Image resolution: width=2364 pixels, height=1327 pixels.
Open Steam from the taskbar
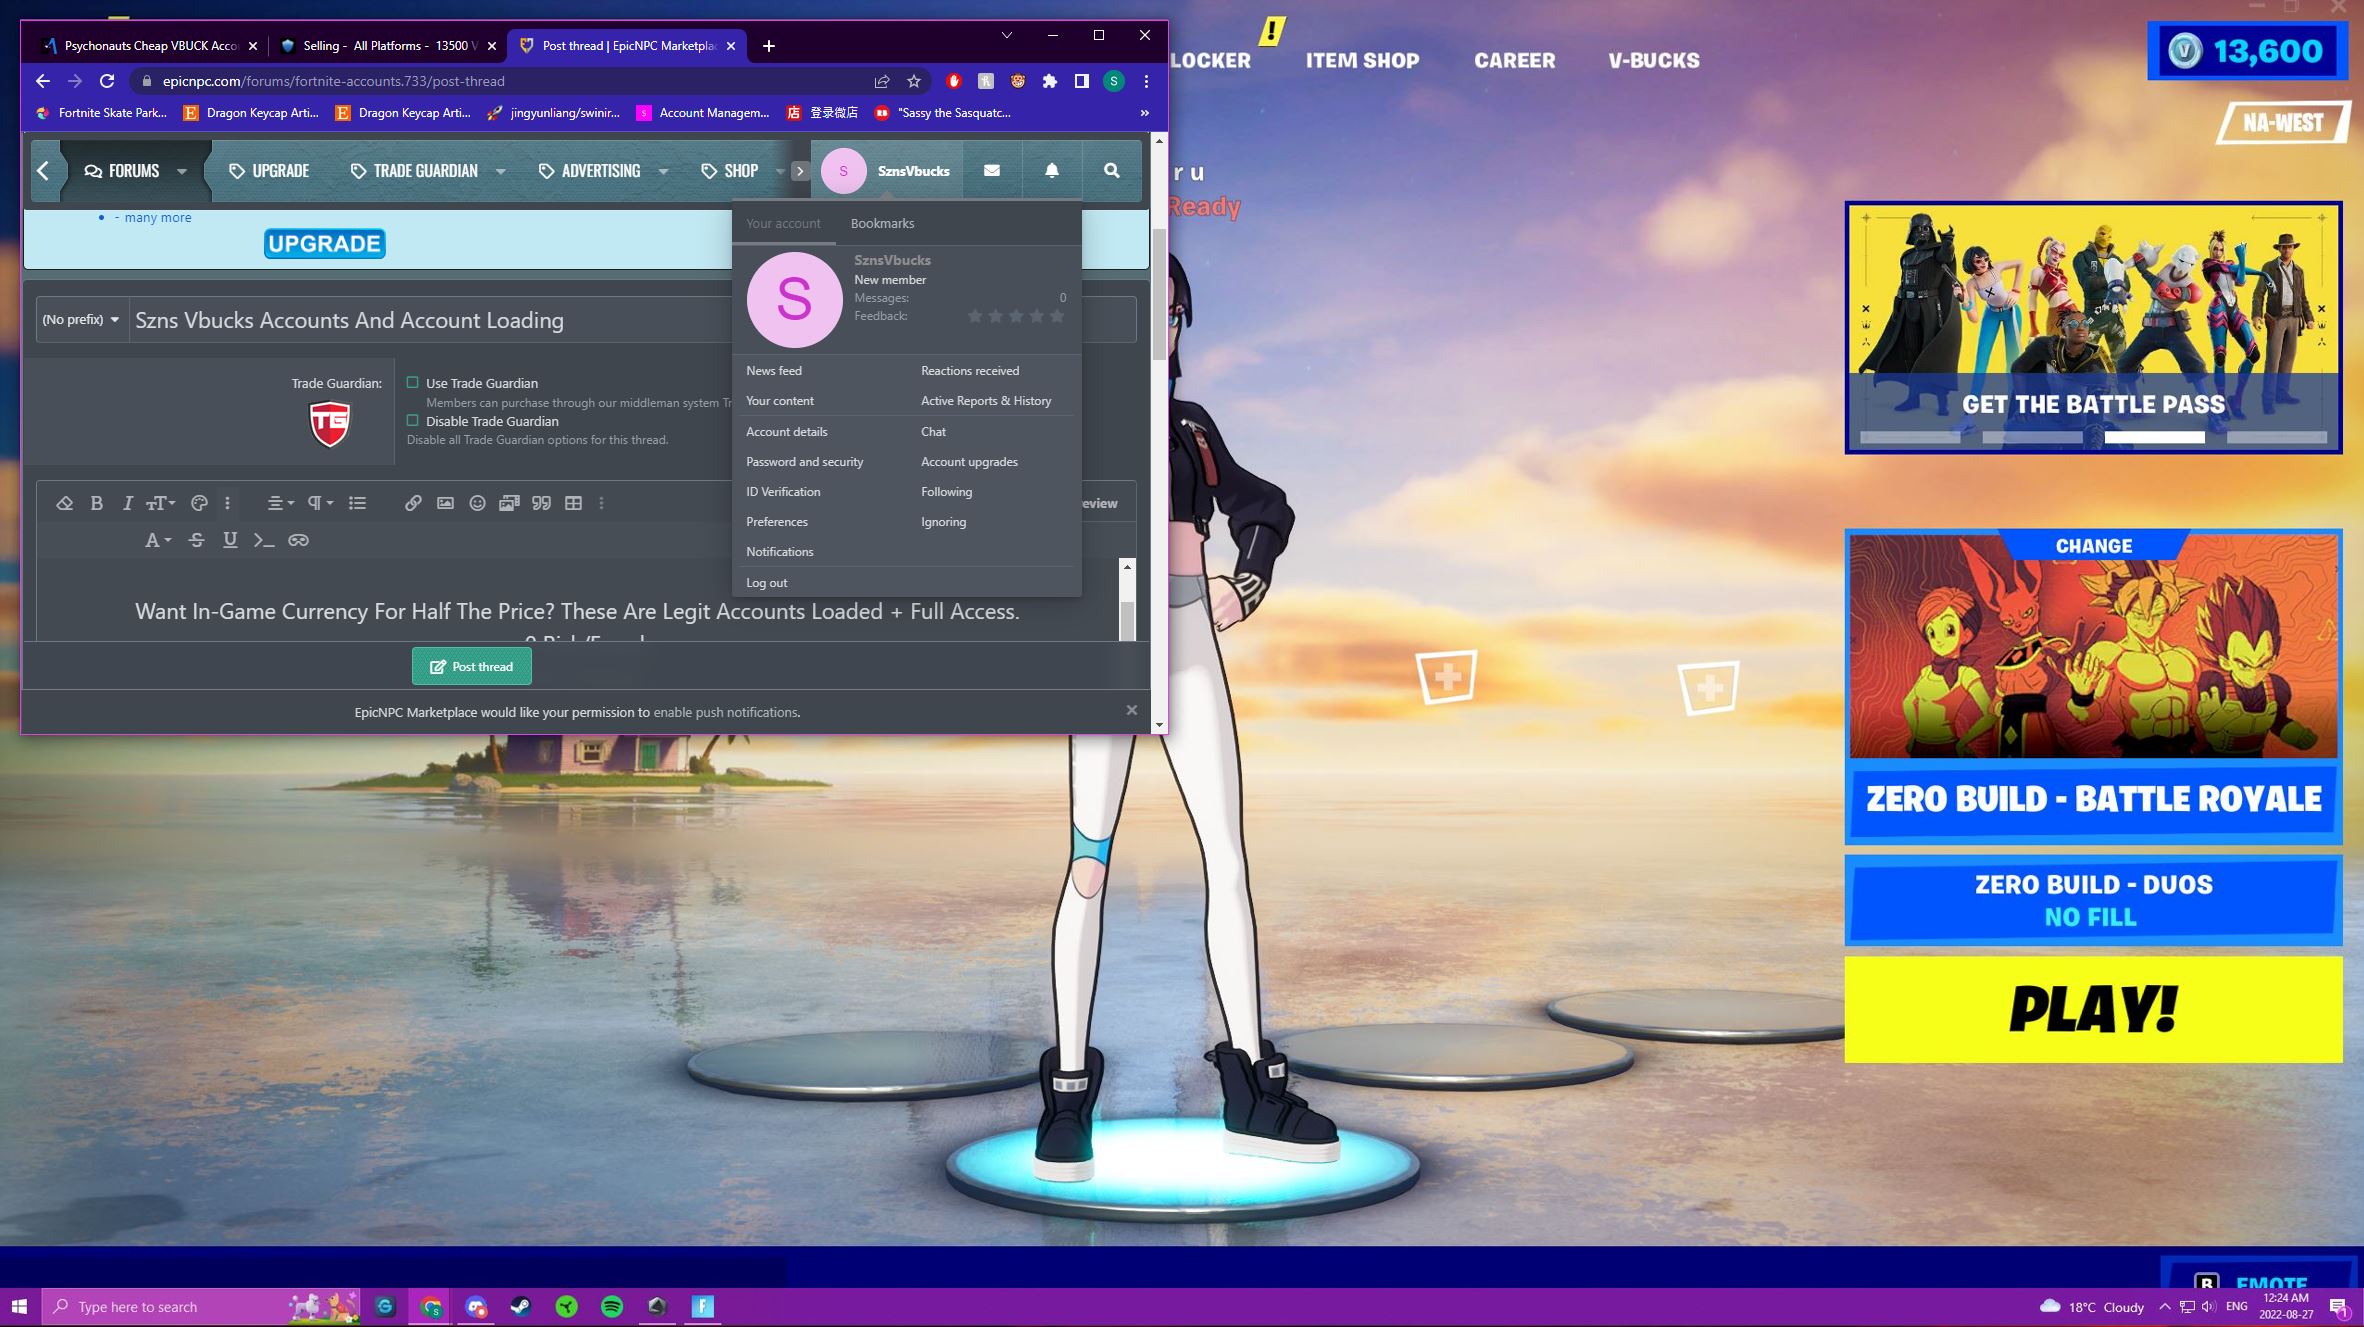point(521,1306)
